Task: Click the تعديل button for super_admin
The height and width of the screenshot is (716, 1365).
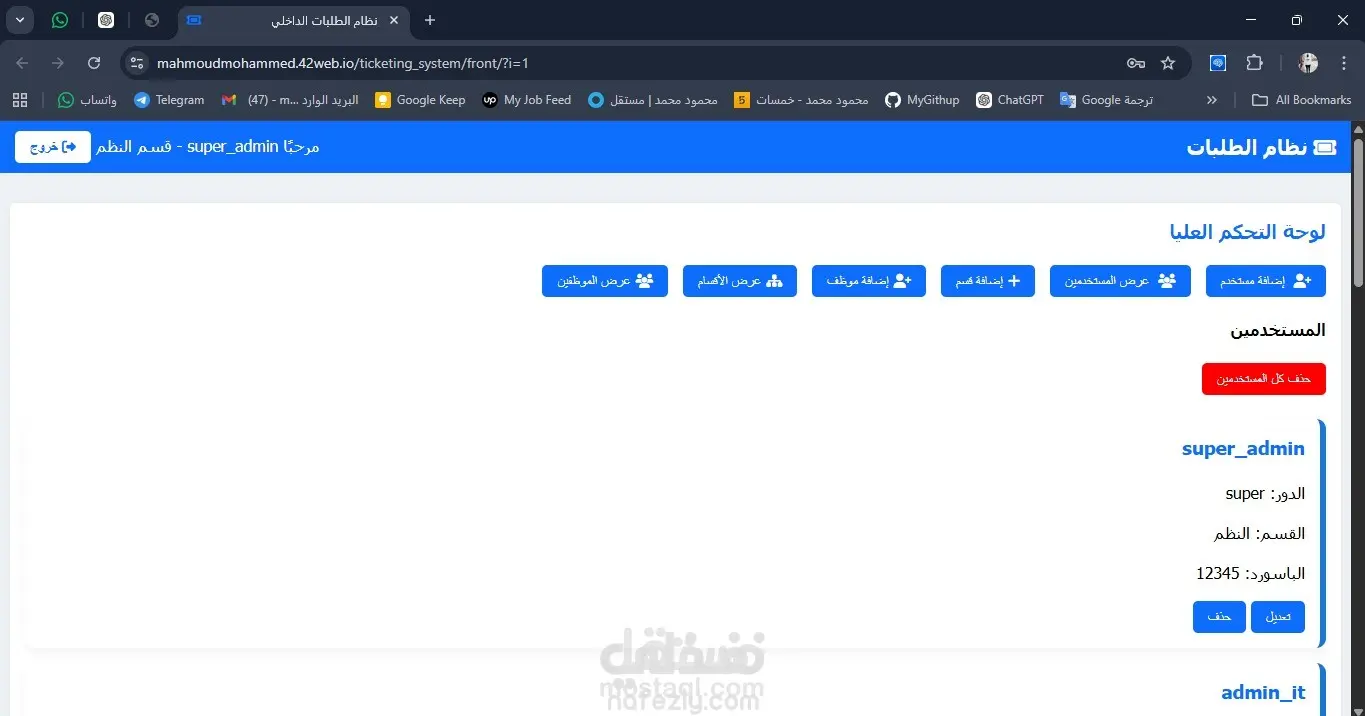Action: 1278,617
